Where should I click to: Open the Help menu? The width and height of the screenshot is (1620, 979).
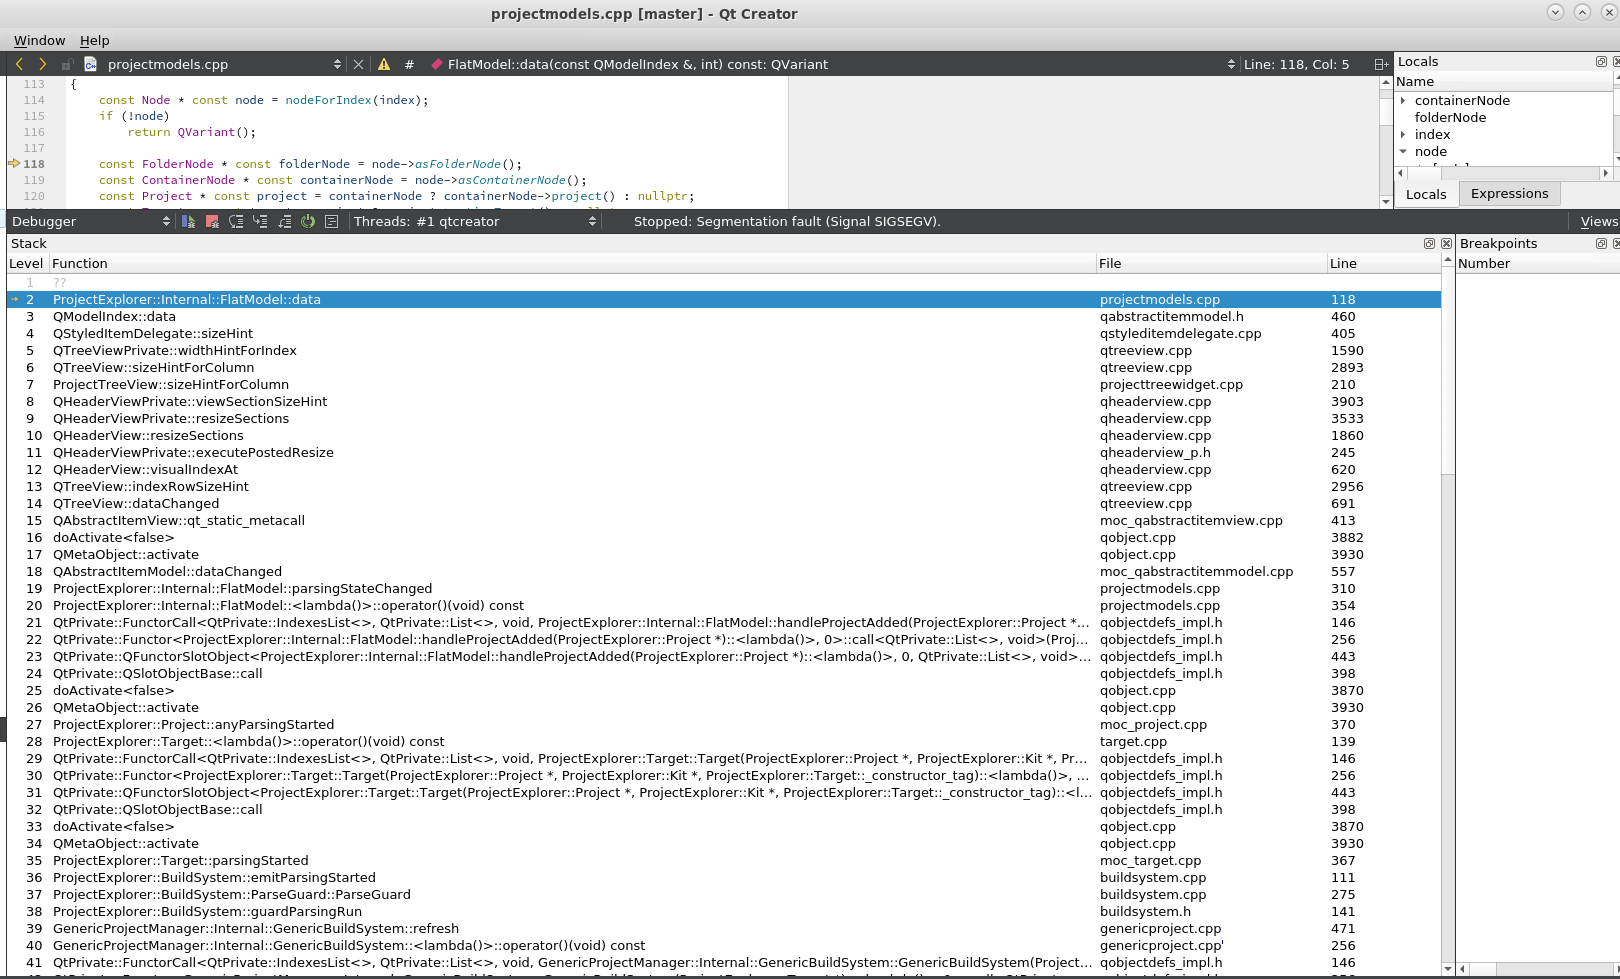click(x=94, y=40)
